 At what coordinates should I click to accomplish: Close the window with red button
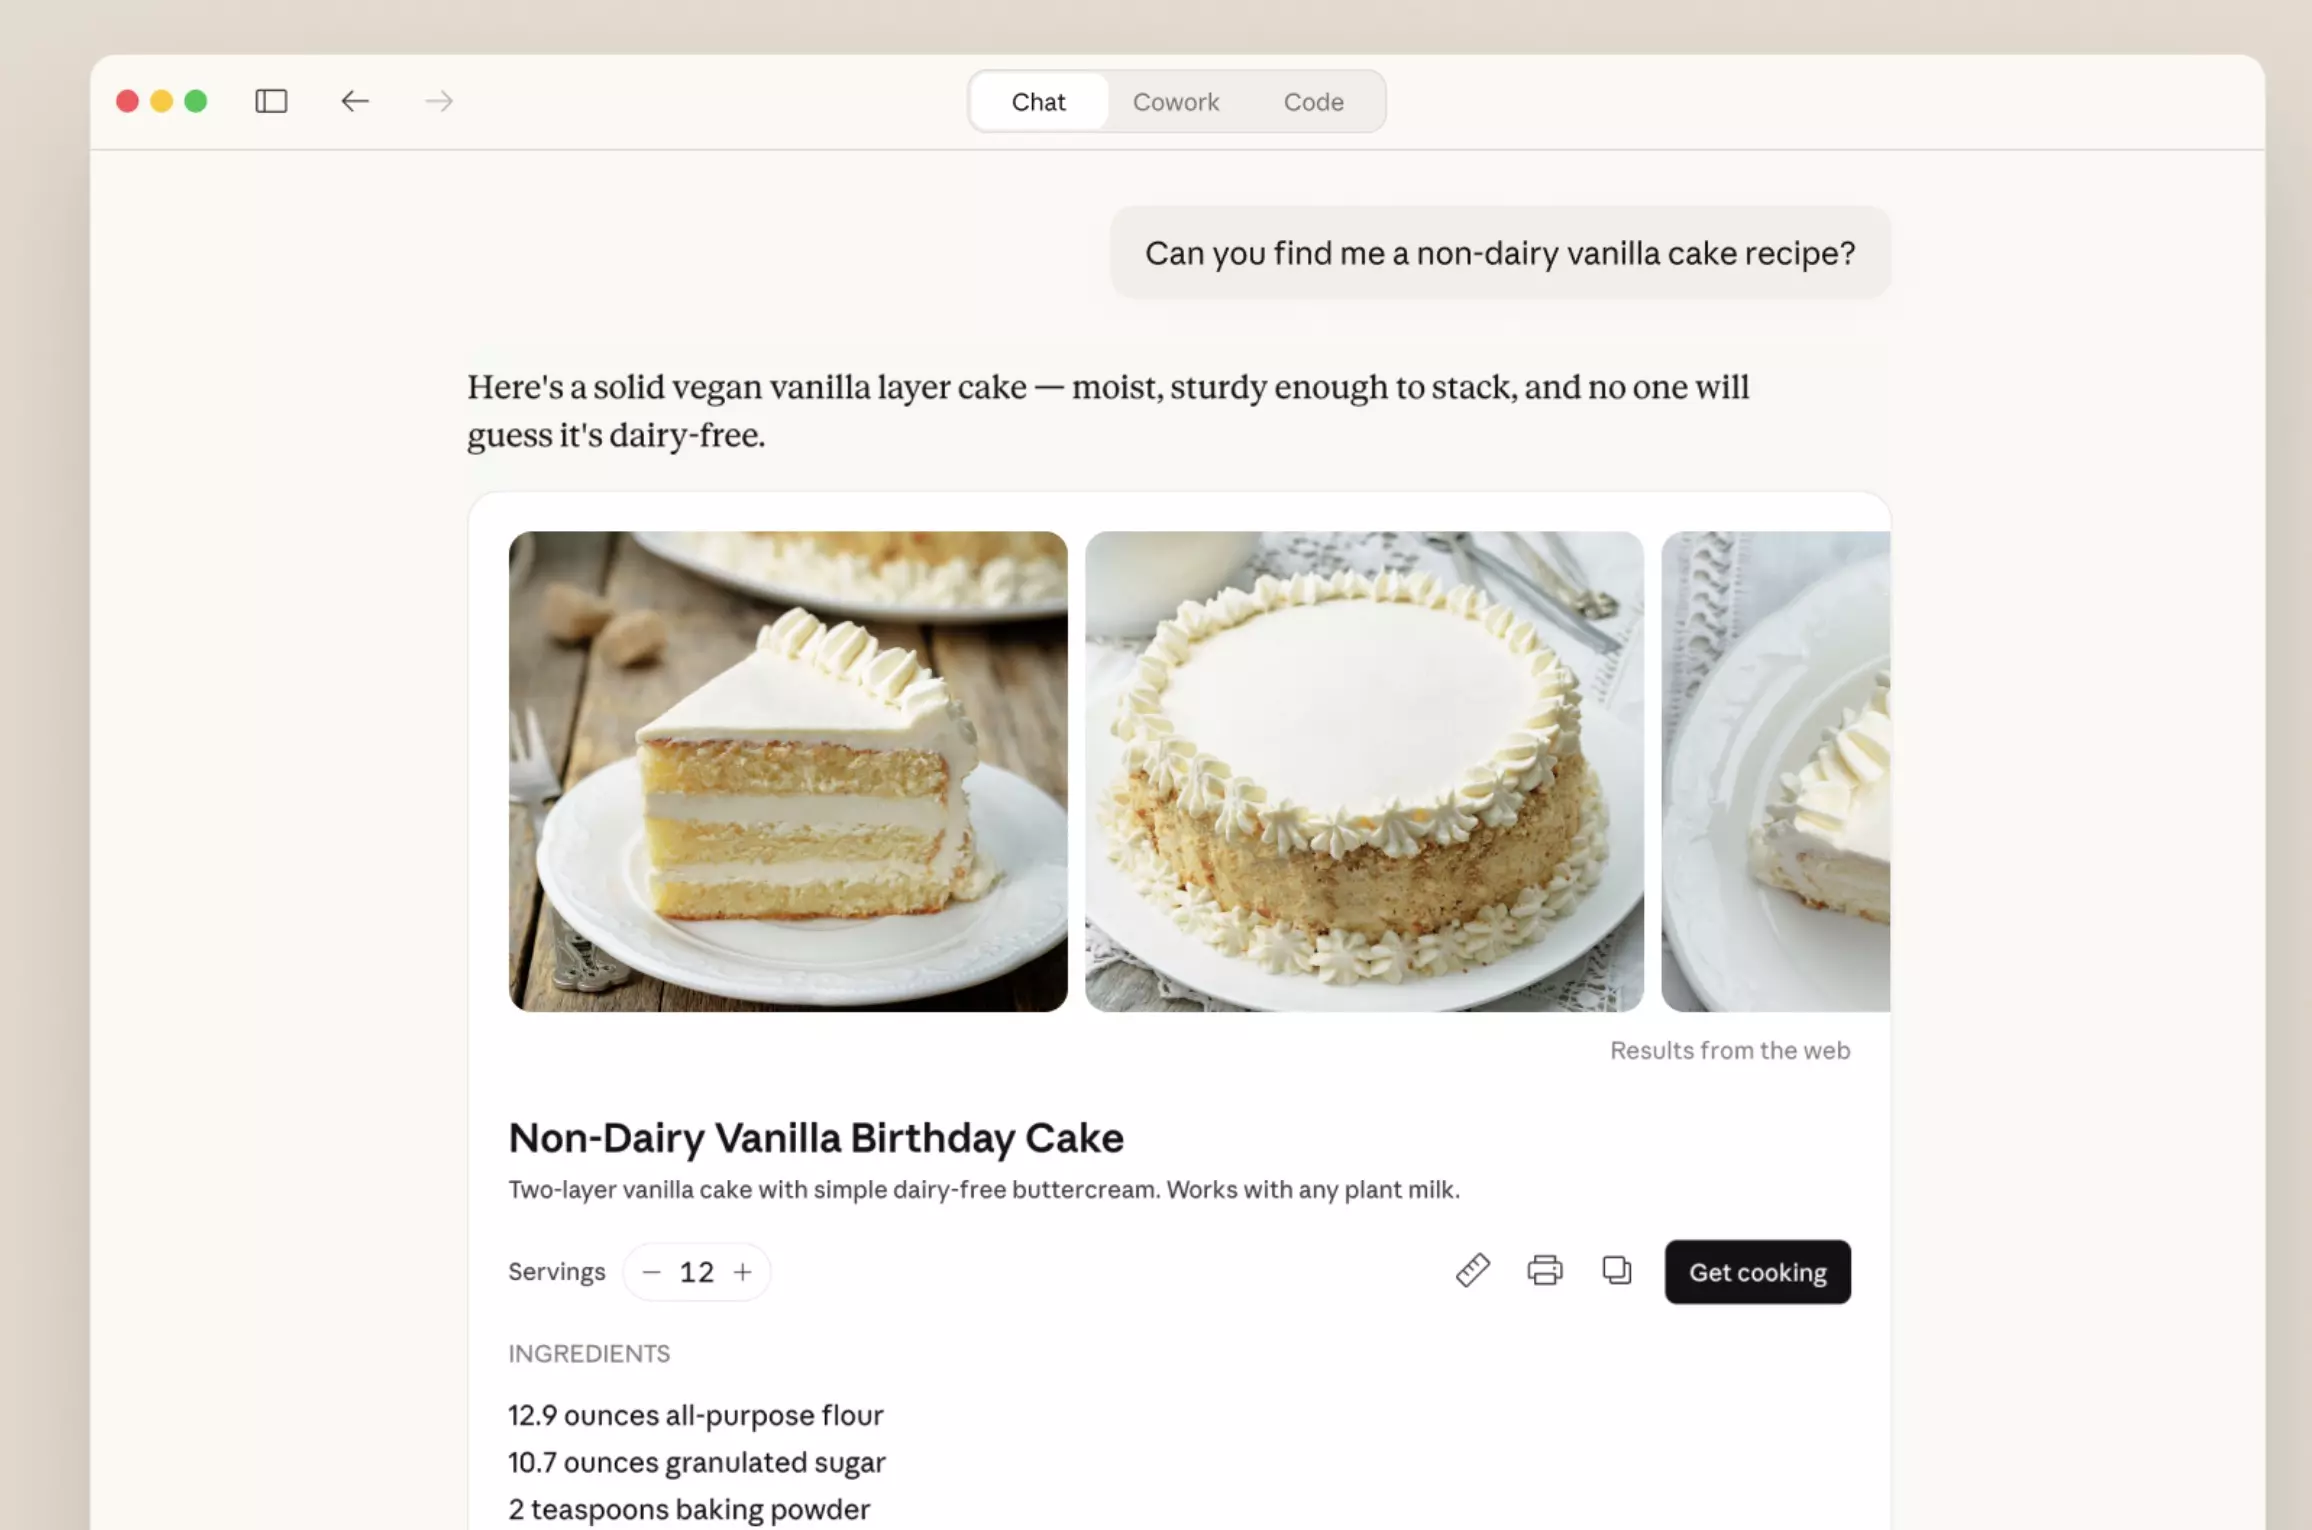coord(127,101)
